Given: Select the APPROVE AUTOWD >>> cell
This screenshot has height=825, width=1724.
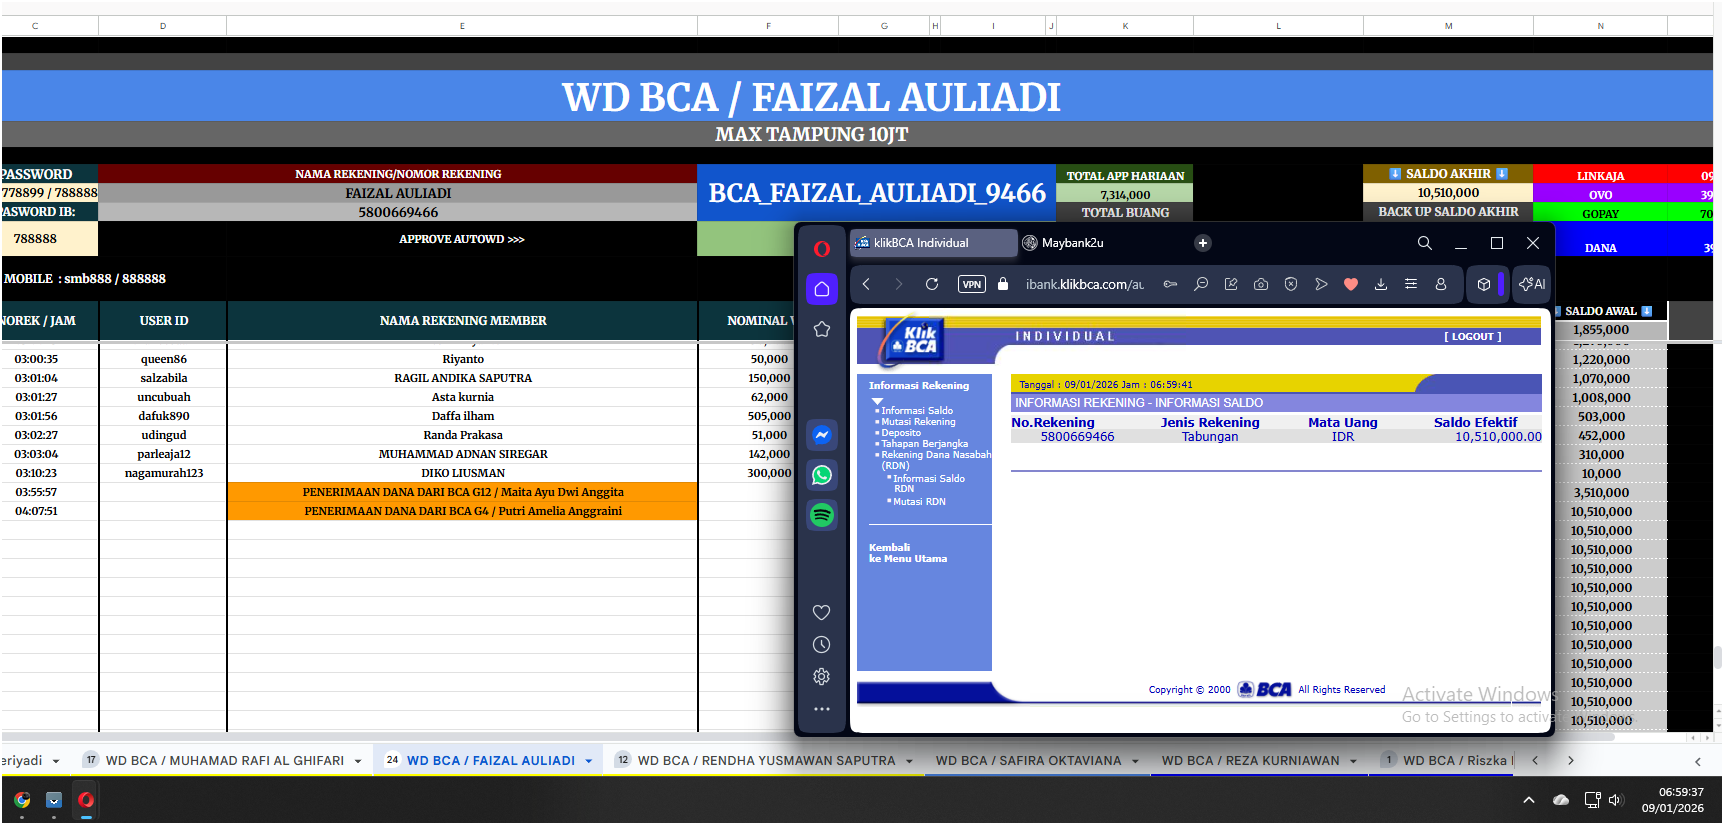Looking at the screenshot, I should click(x=462, y=239).
